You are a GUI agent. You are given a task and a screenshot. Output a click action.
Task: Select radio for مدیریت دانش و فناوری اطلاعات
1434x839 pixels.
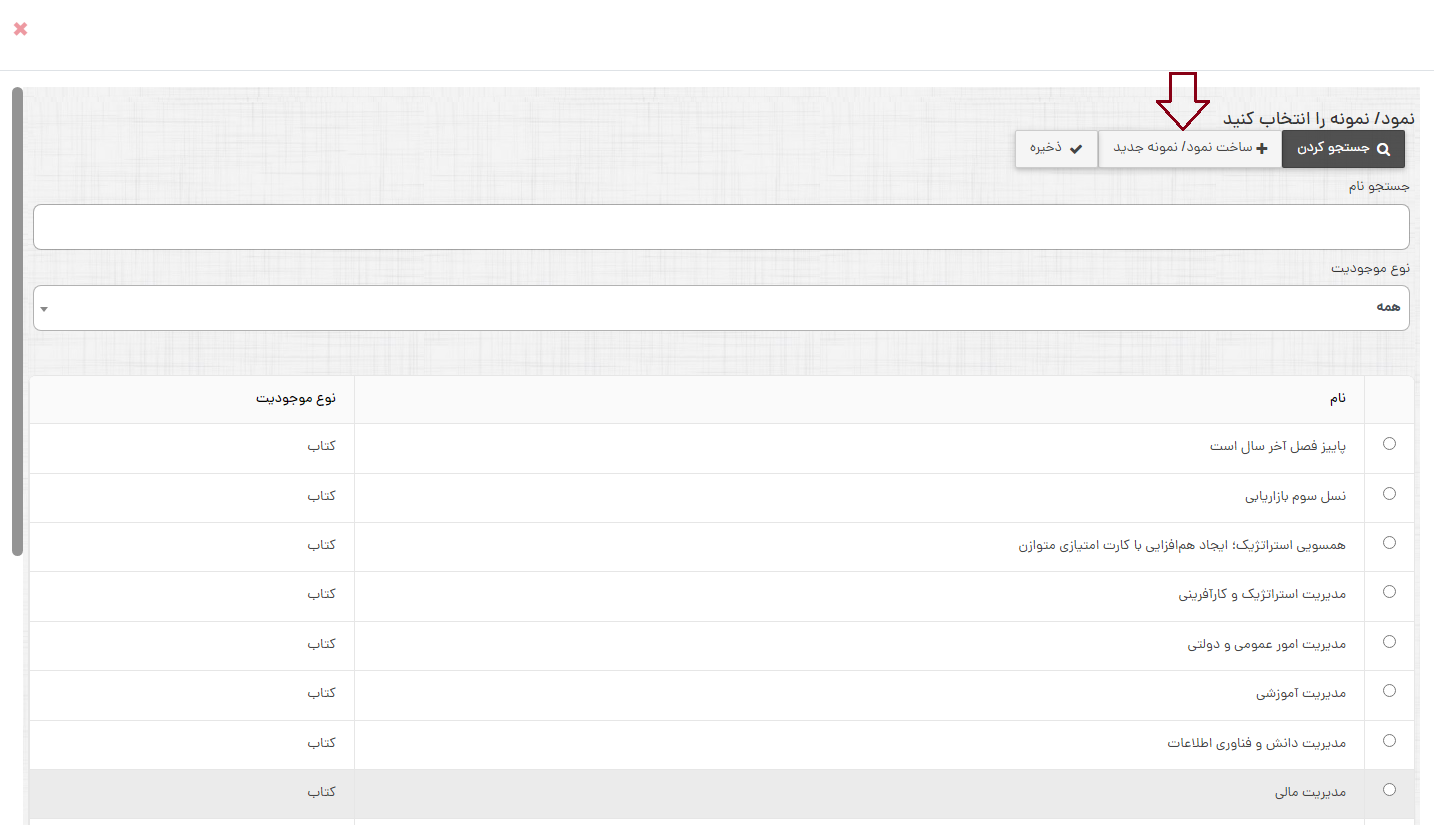click(1389, 741)
